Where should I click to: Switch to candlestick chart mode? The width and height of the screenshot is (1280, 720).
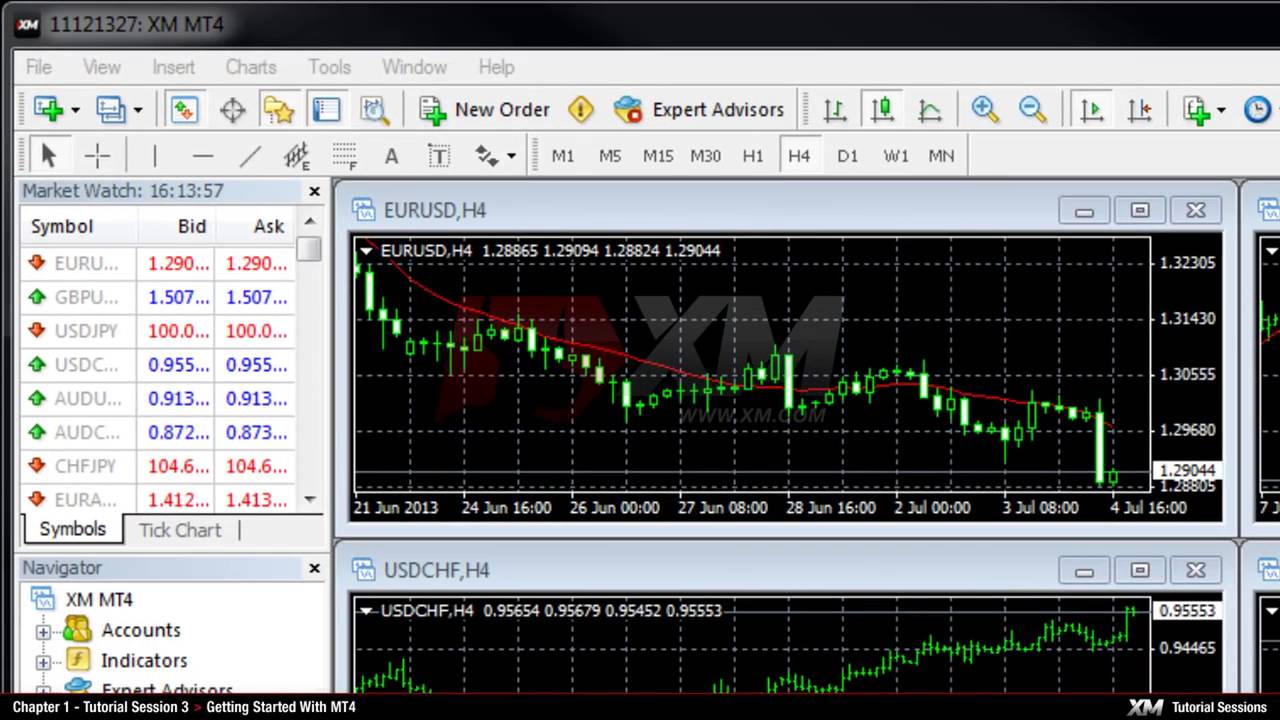(x=881, y=109)
